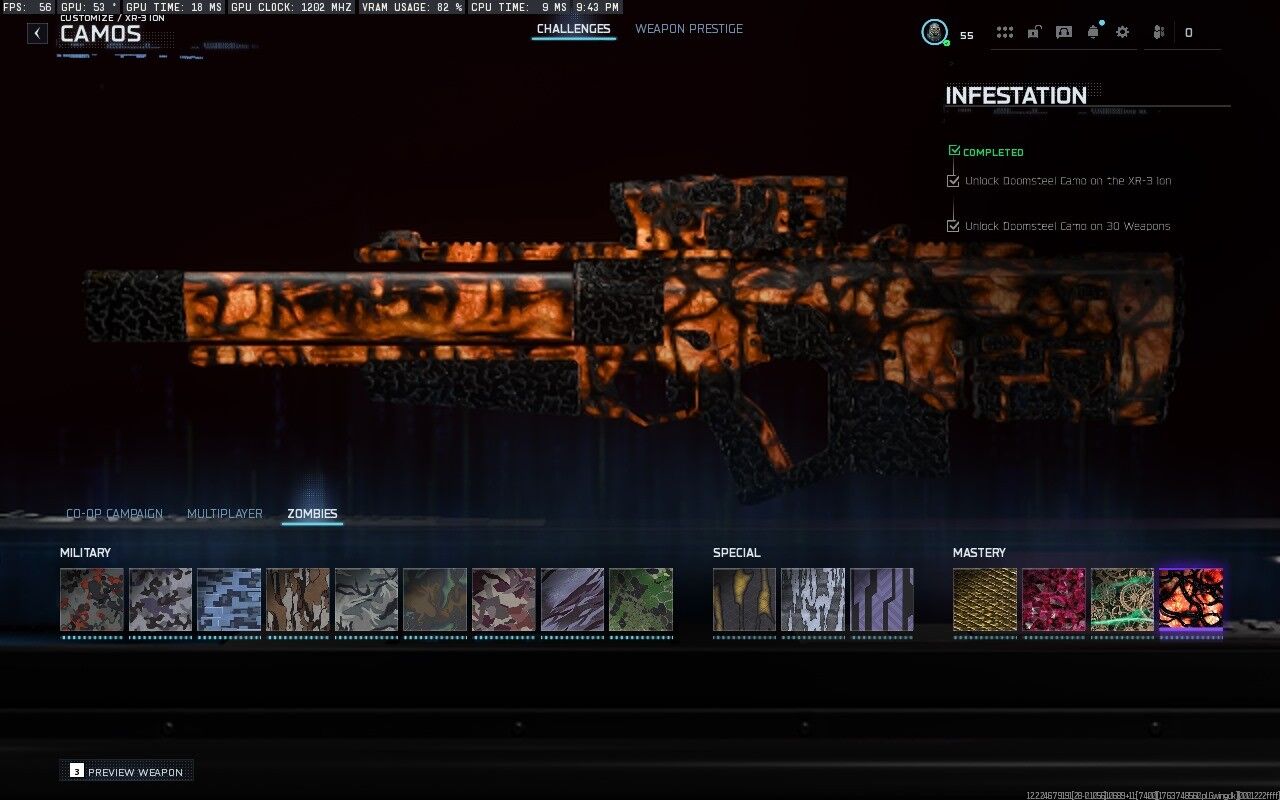This screenshot has height=800, width=1280.
Task: Click the INFESTATION camo title
Action: [1016, 96]
